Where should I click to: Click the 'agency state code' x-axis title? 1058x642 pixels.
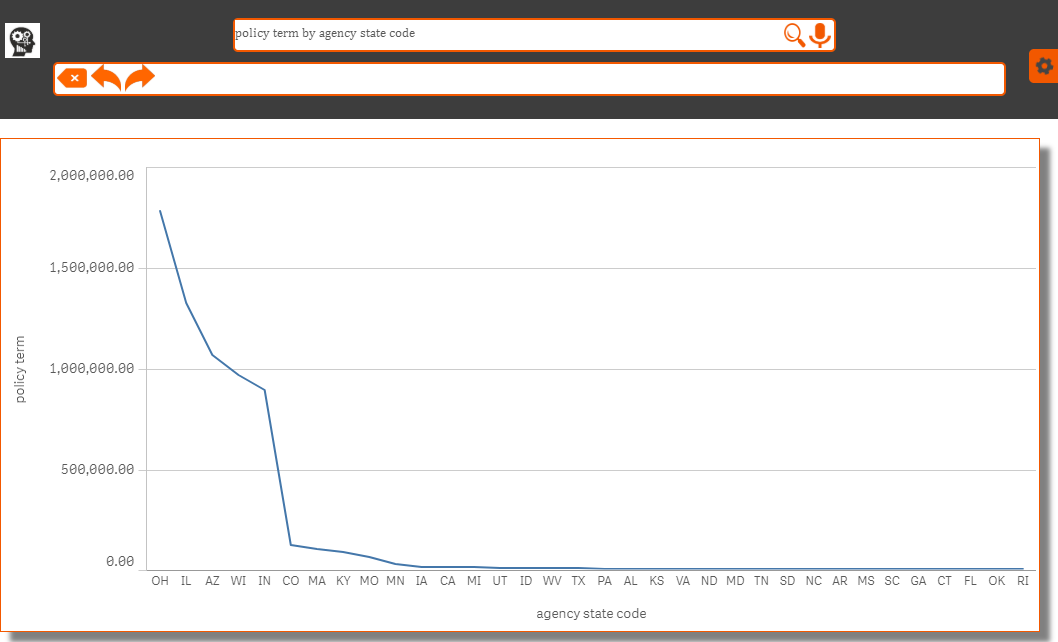pos(591,614)
